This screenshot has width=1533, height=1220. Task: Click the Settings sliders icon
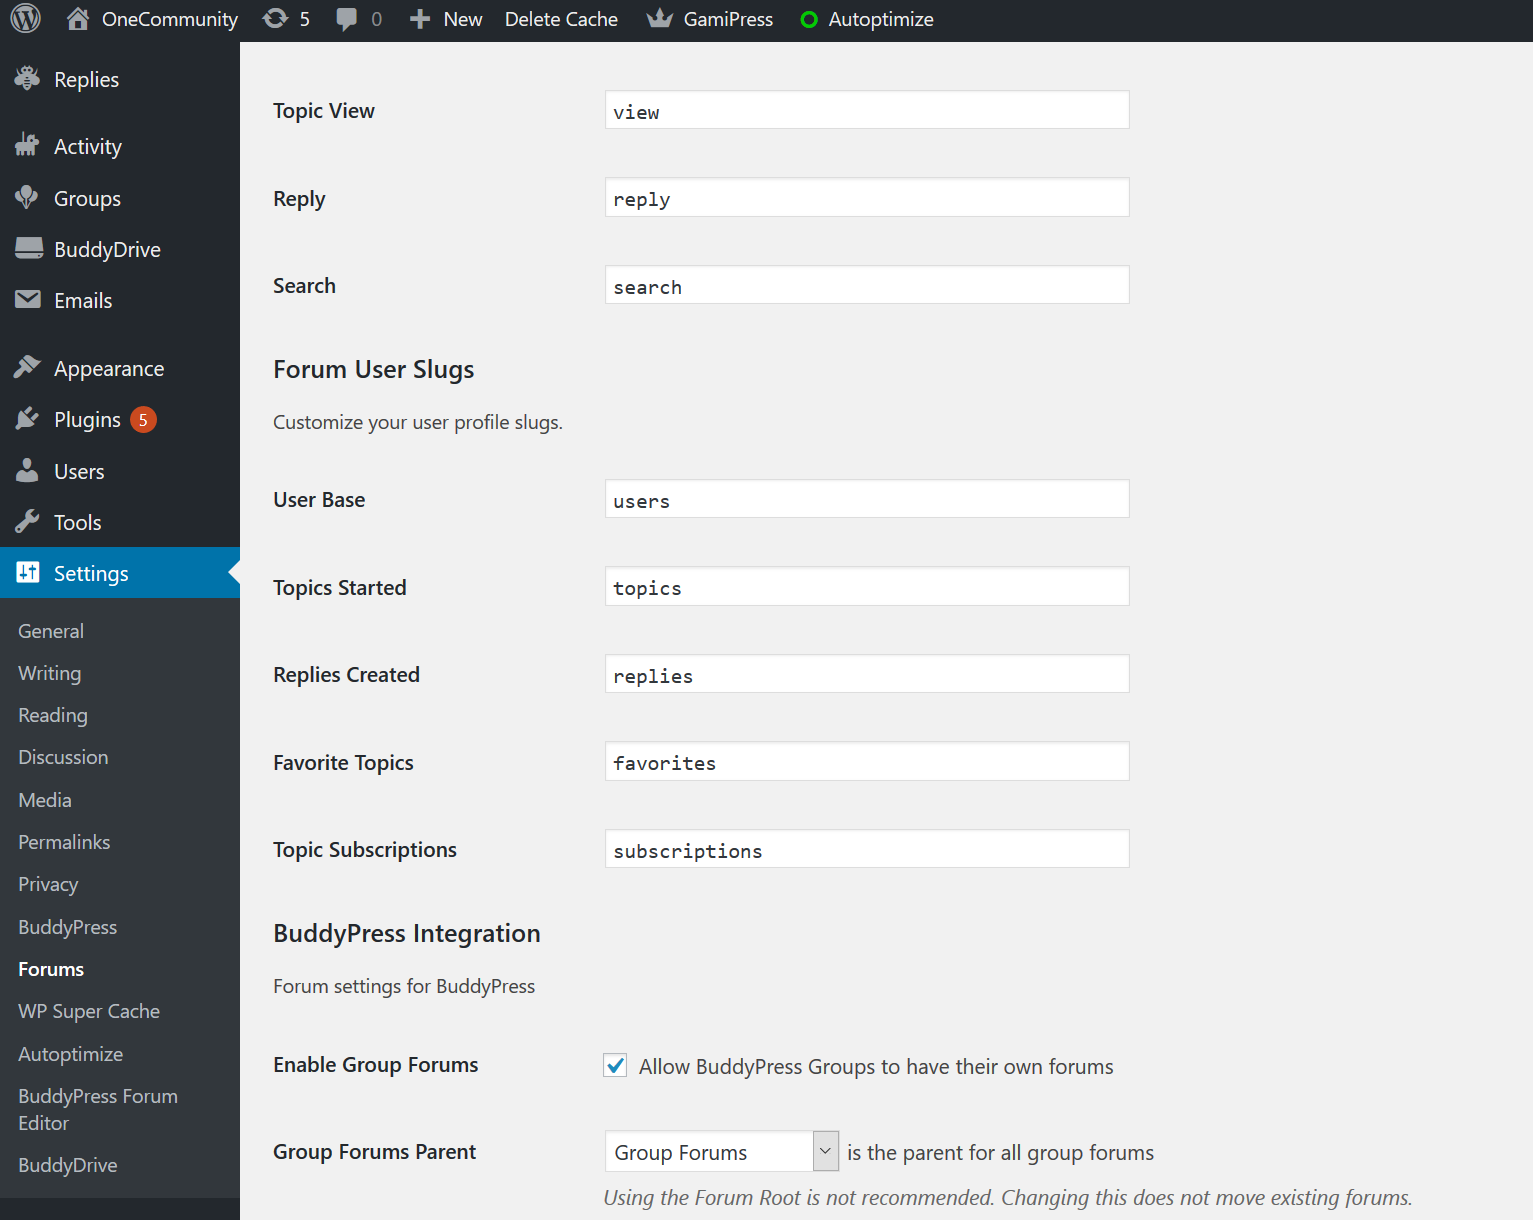[x=28, y=573]
